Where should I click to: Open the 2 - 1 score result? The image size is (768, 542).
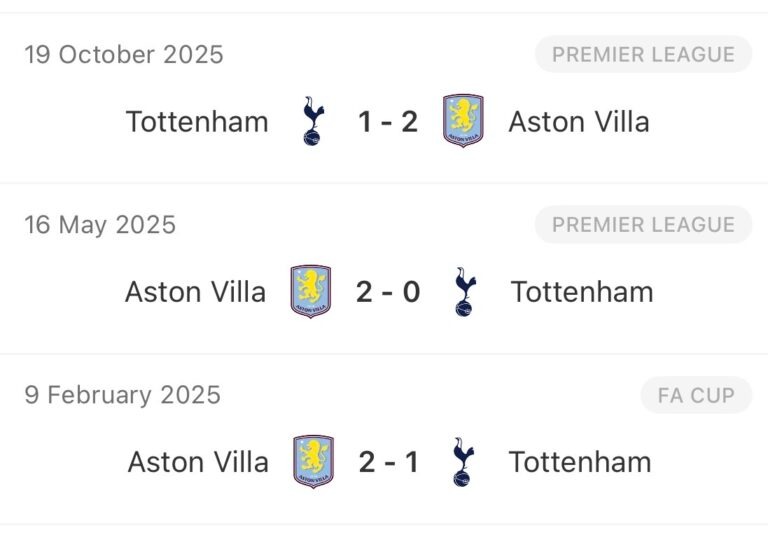[x=388, y=462]
